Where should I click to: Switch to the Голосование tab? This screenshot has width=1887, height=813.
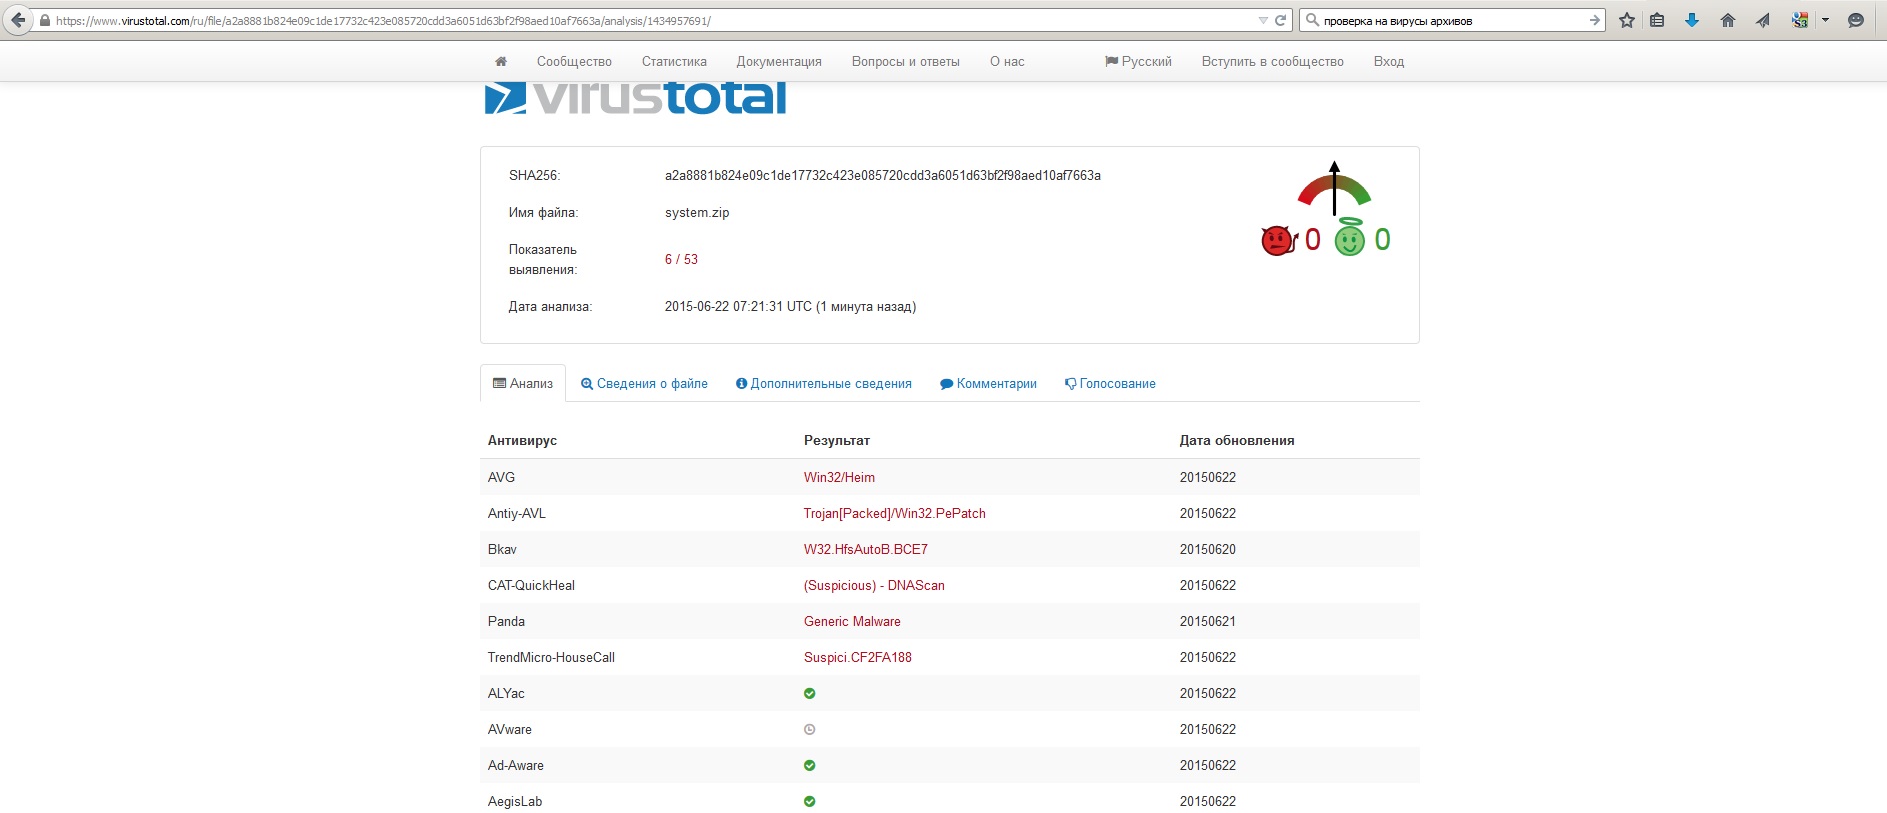[x=1110, y=383]
